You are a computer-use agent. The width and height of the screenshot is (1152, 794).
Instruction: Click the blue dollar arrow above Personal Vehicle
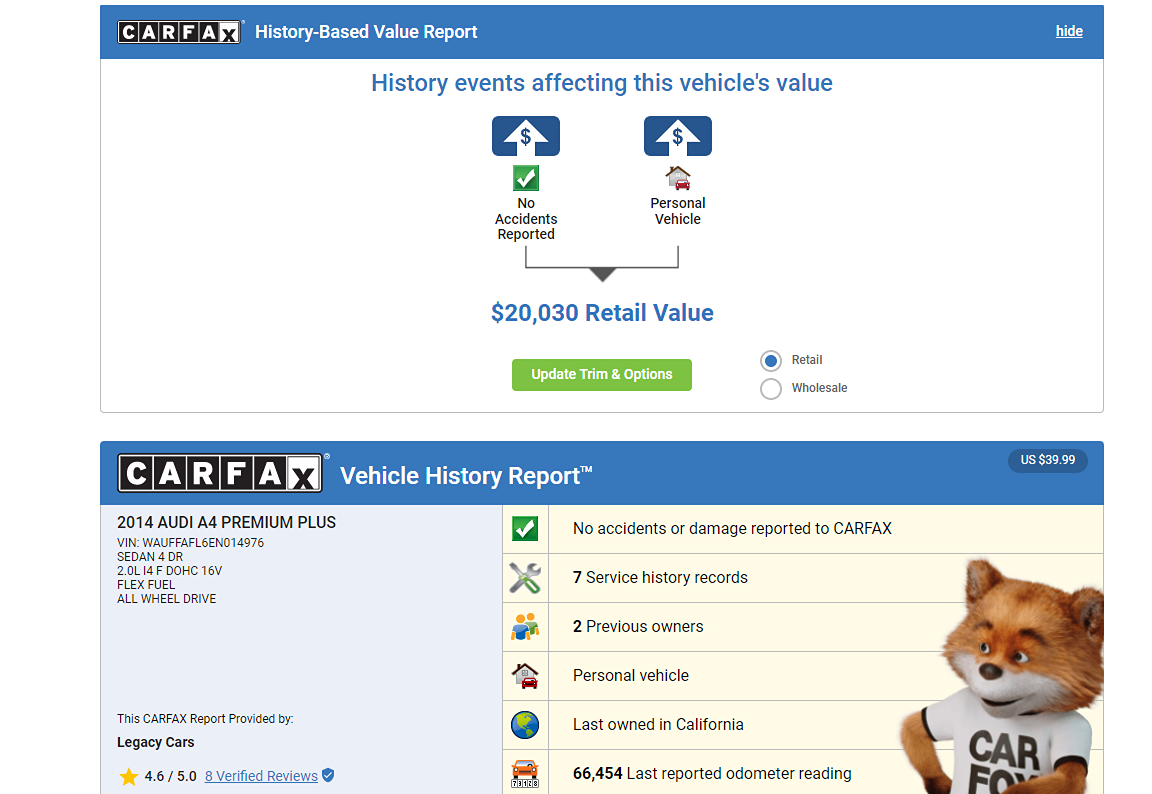(x=678, y=136)
